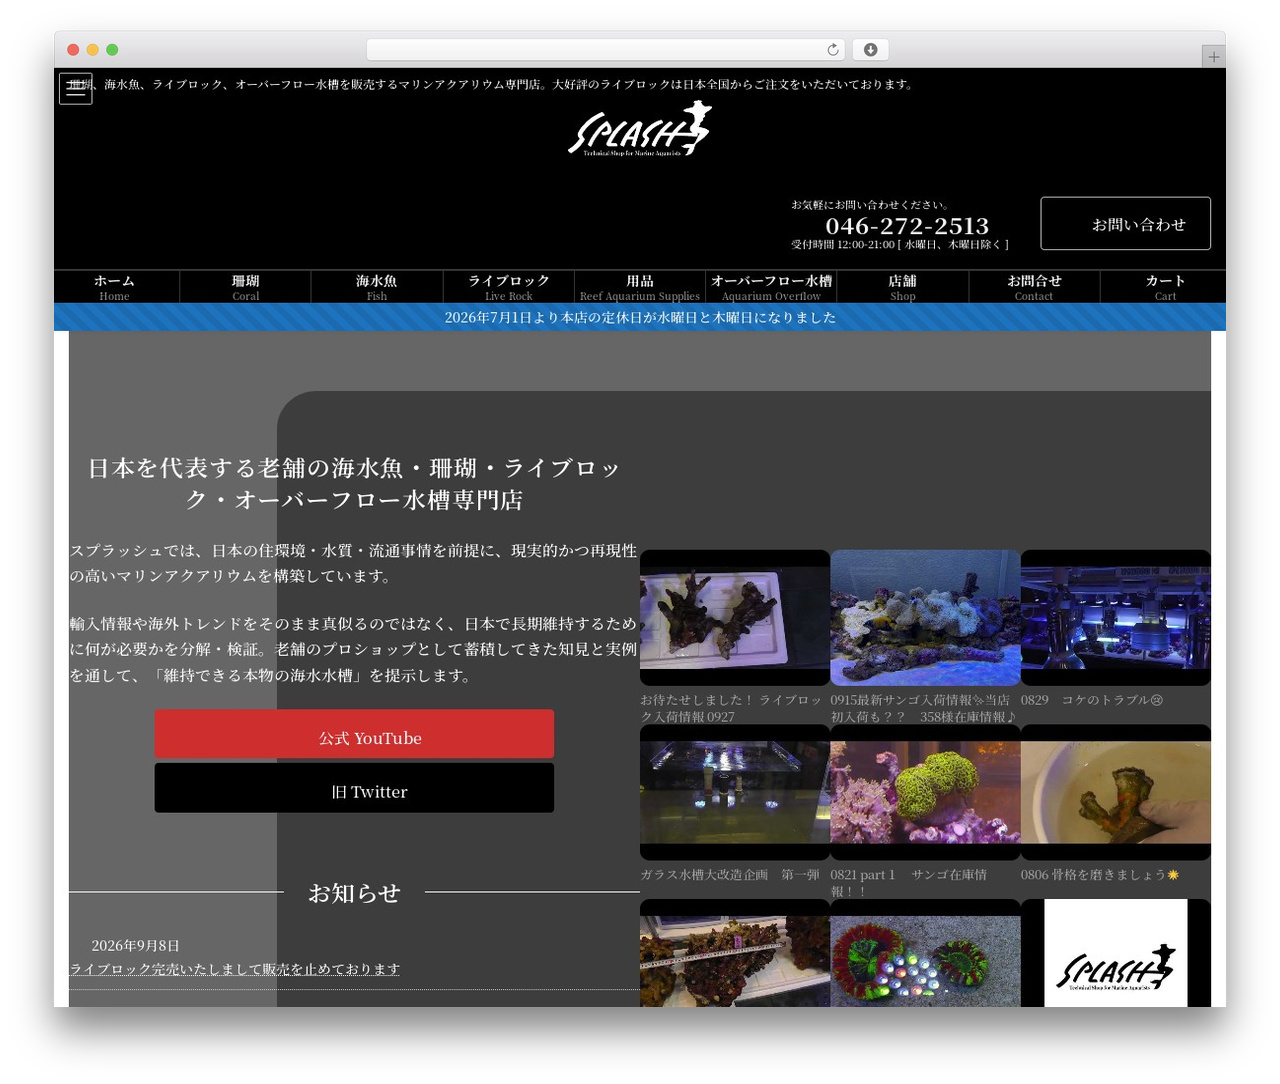Open a new tab with plus button
1280x1084 pixels.
pyautogui.click(x=1213, y=57)
